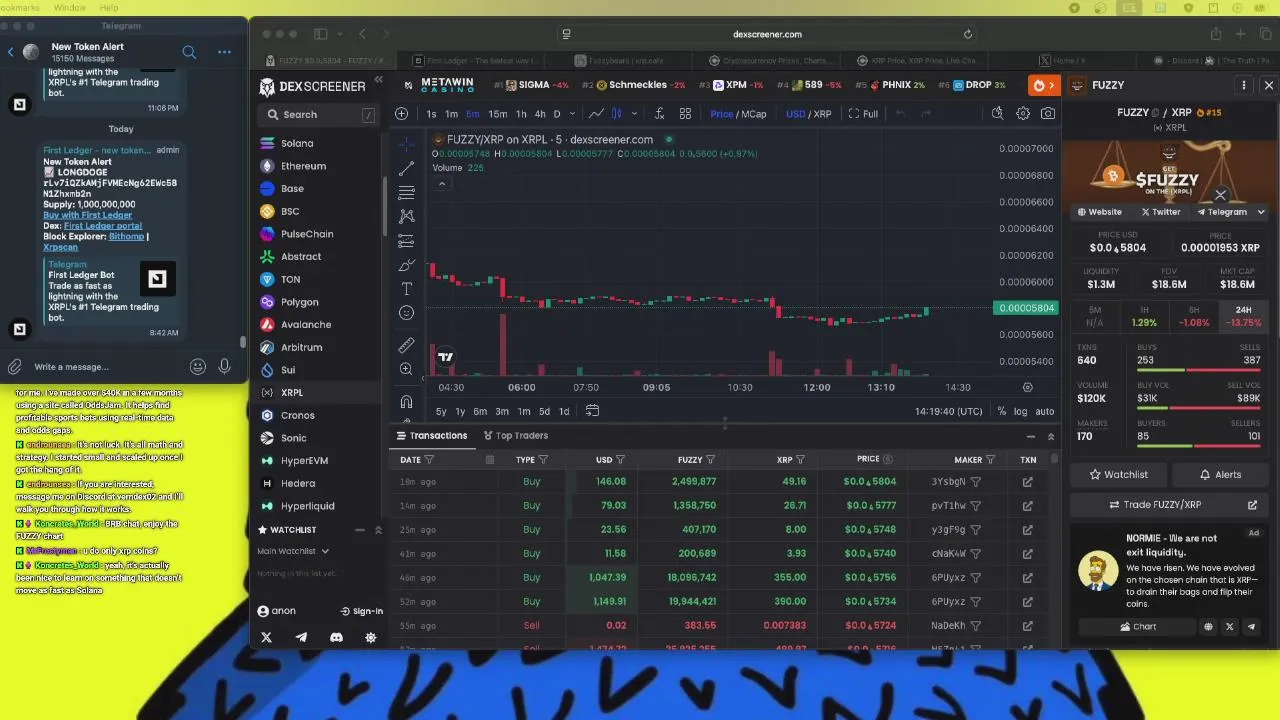
Task: Open the chart style dropdown arrow
Action: tap(632, 114)
